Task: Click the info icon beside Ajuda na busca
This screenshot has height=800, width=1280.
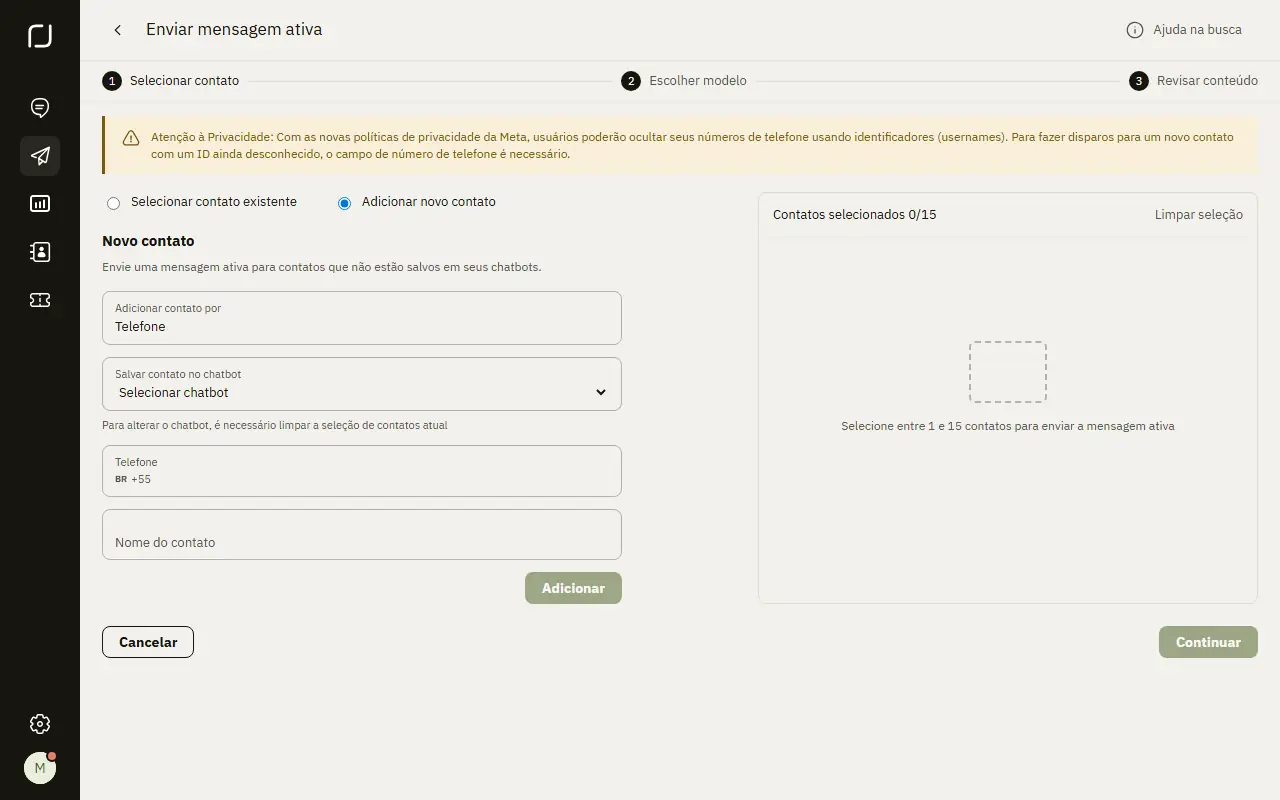Action: [x=1135, y=30]
